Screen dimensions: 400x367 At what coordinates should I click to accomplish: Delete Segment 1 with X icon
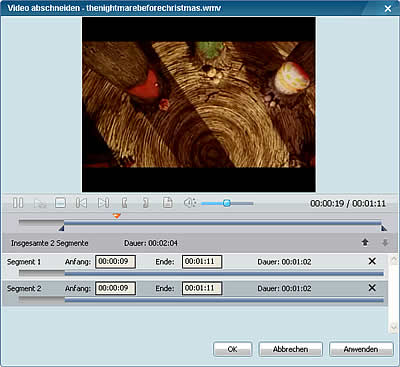point(372,261)
